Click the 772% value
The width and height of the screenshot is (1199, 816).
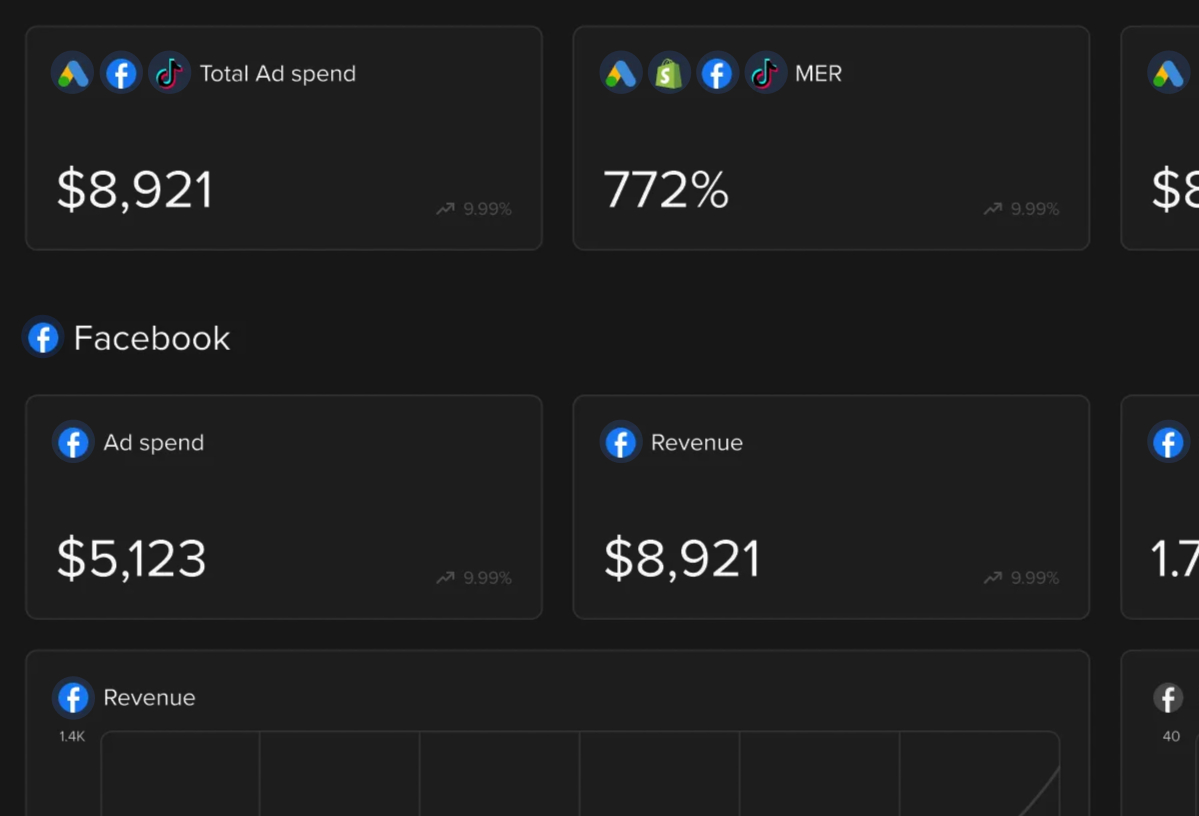(x=666, y=189)
